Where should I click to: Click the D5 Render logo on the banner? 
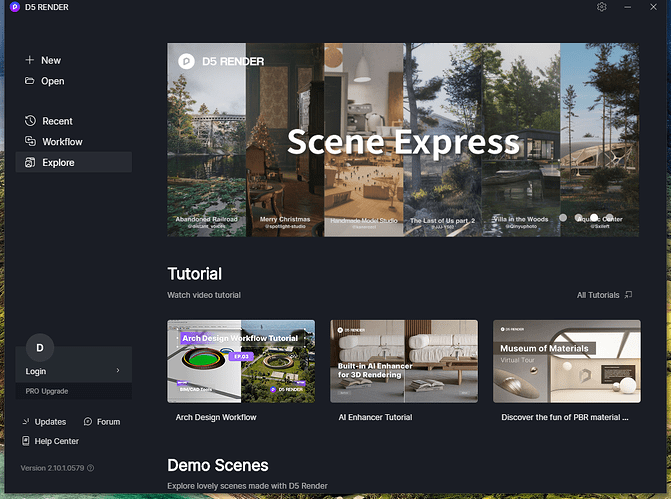coord(186,61)
